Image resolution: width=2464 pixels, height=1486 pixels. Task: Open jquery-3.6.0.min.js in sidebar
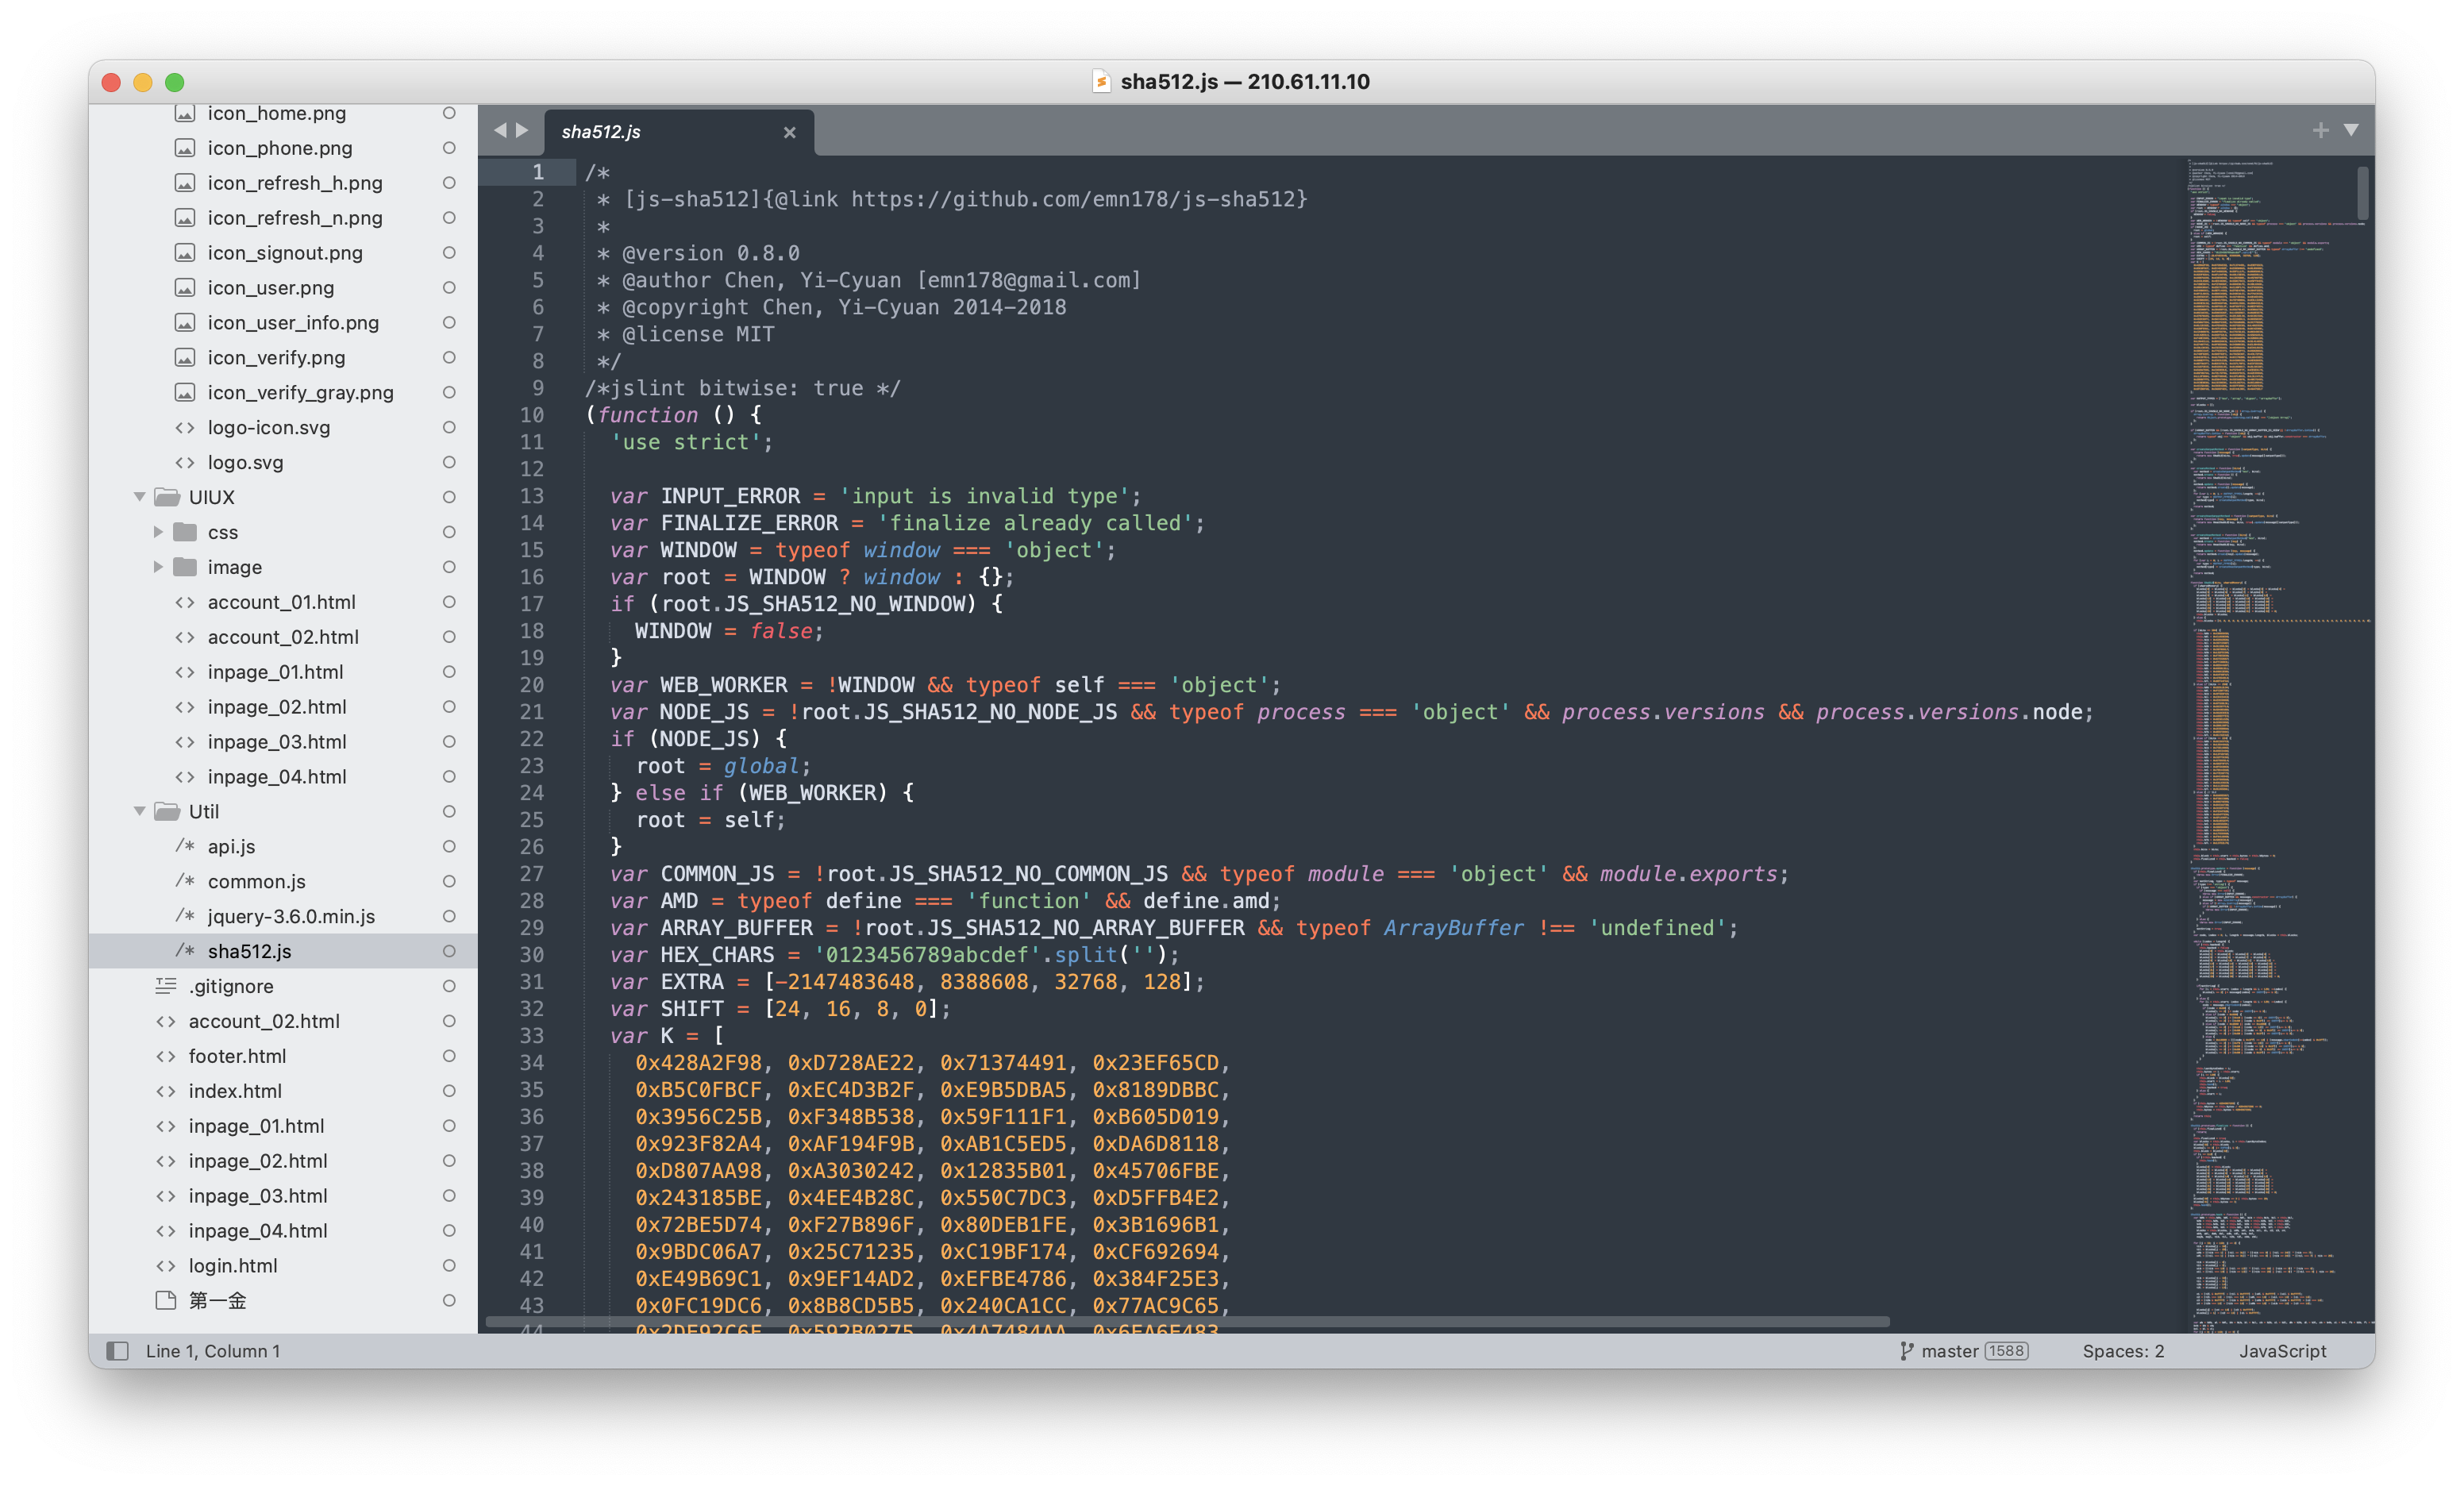pos(291,916)
